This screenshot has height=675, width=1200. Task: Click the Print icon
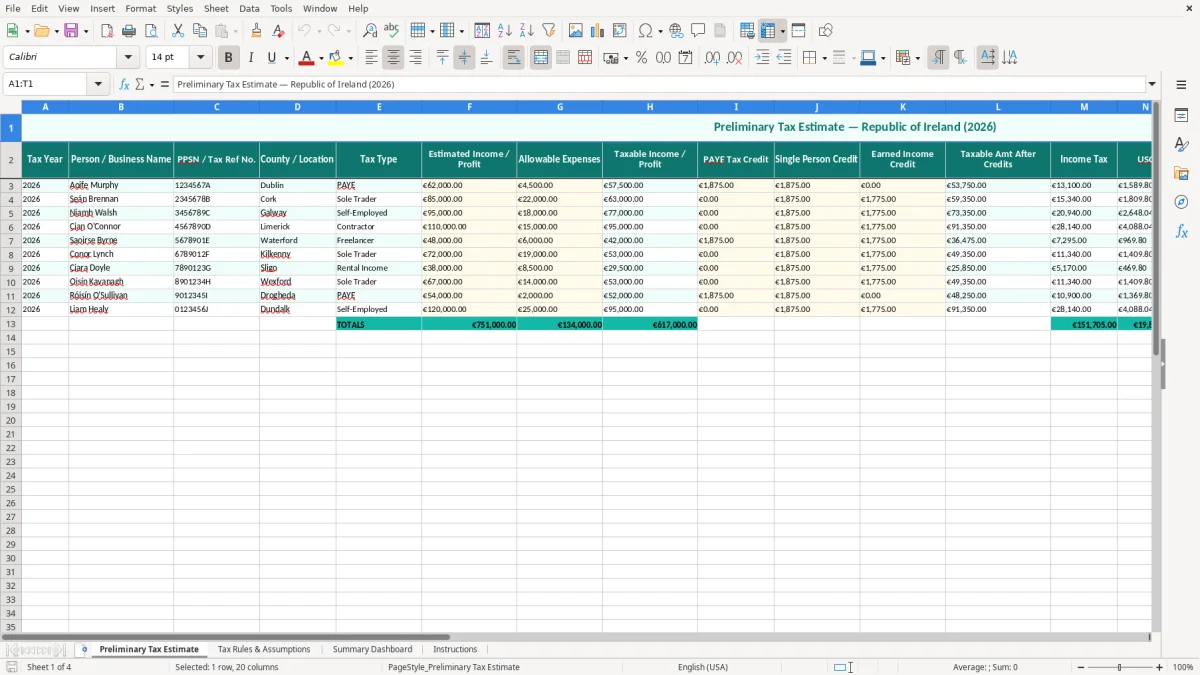tap(129, 31)
